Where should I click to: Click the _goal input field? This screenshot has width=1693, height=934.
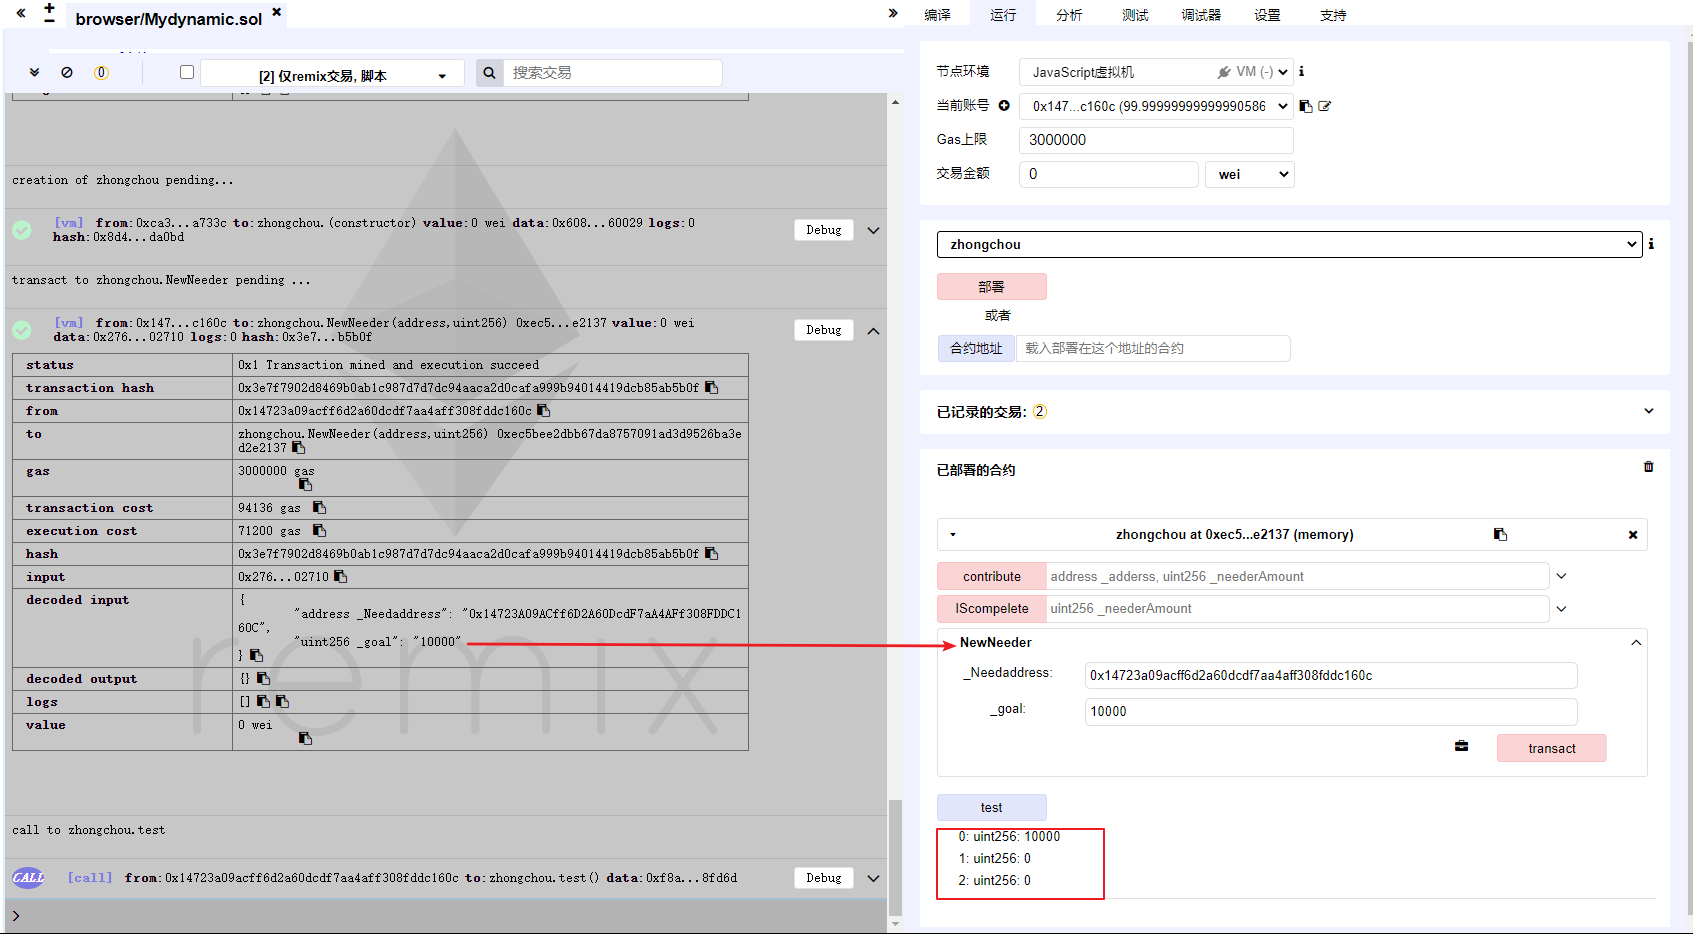tap(1331, 711)
